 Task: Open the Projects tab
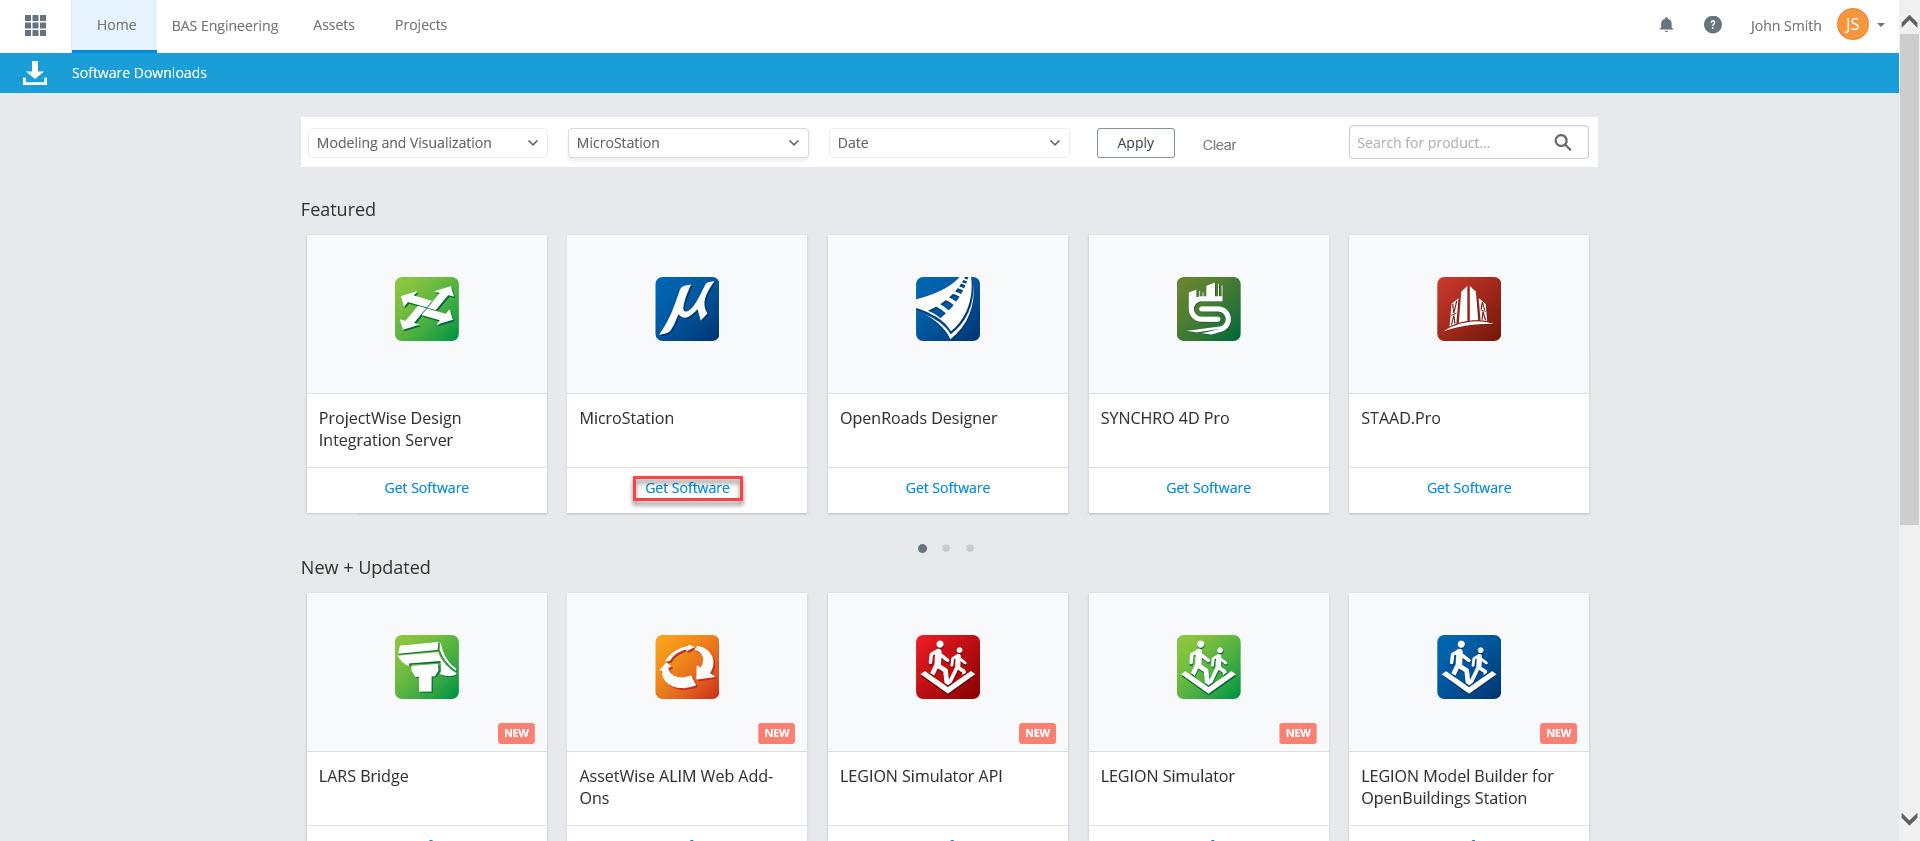421,25
